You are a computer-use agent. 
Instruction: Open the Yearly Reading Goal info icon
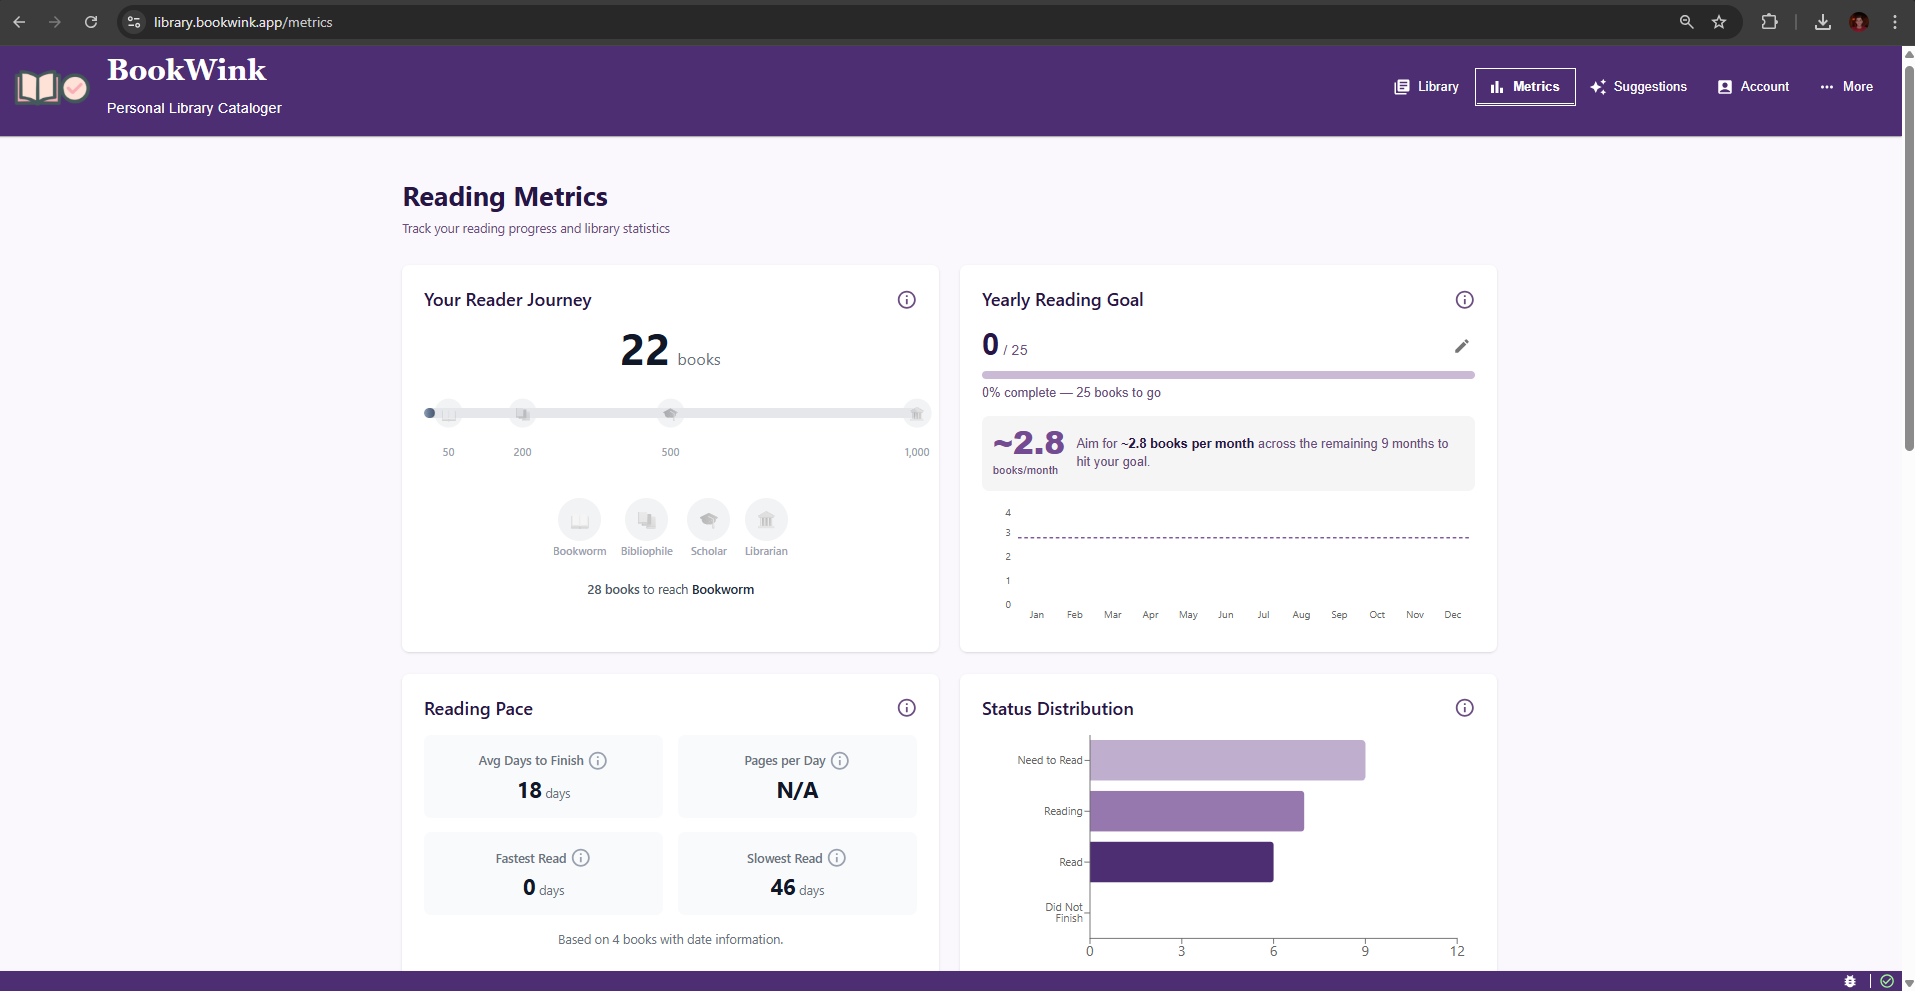[x=1464, y=300]
